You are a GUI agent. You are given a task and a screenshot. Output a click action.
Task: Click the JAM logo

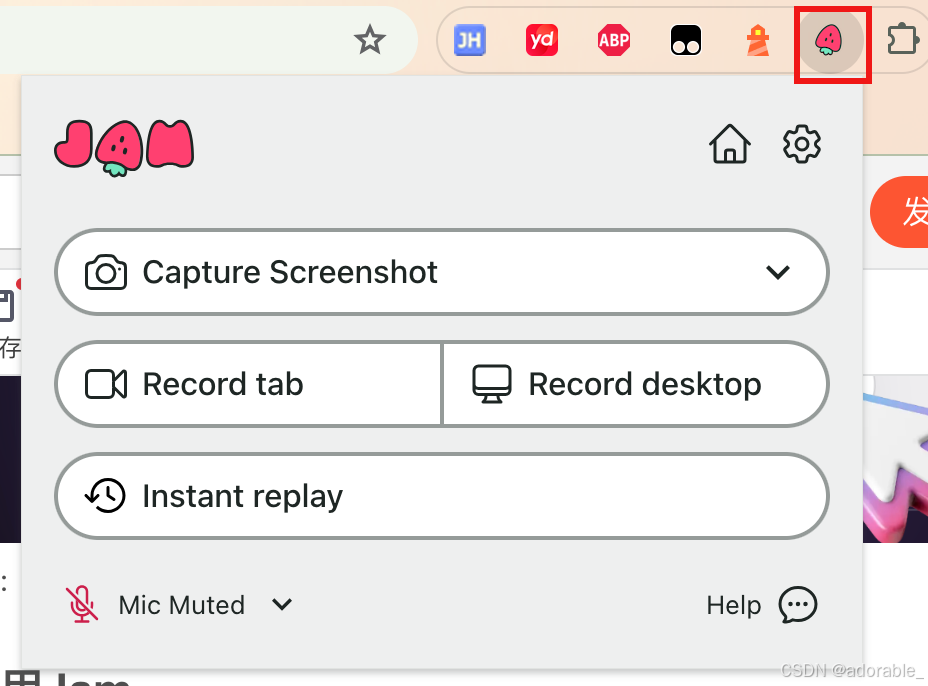(124, 147)
